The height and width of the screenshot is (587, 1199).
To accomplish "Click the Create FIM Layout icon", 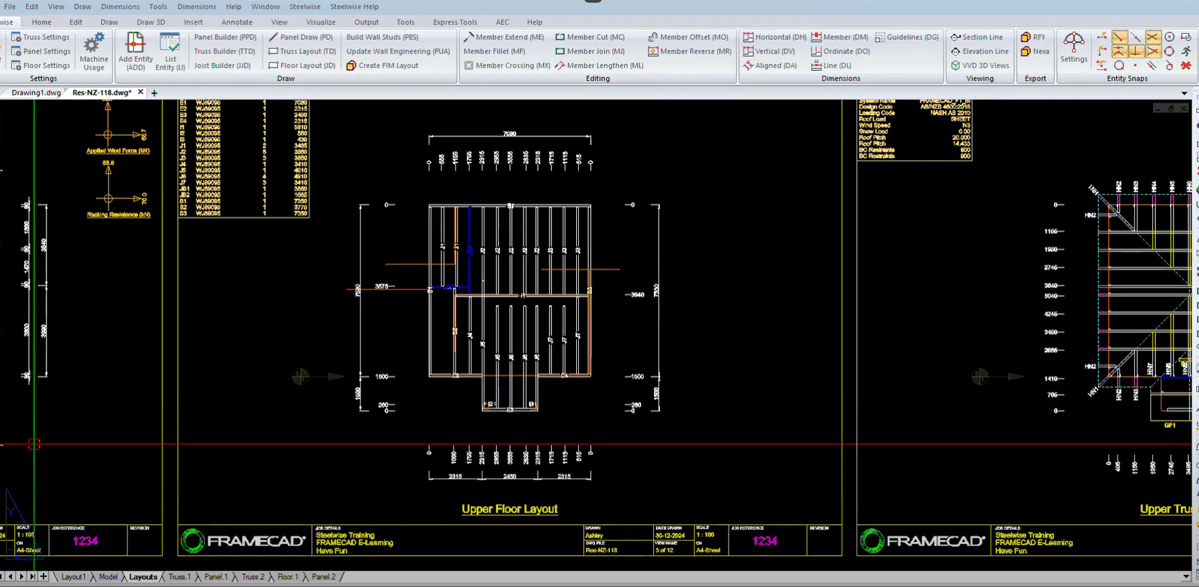I will [x=351, y=66].
